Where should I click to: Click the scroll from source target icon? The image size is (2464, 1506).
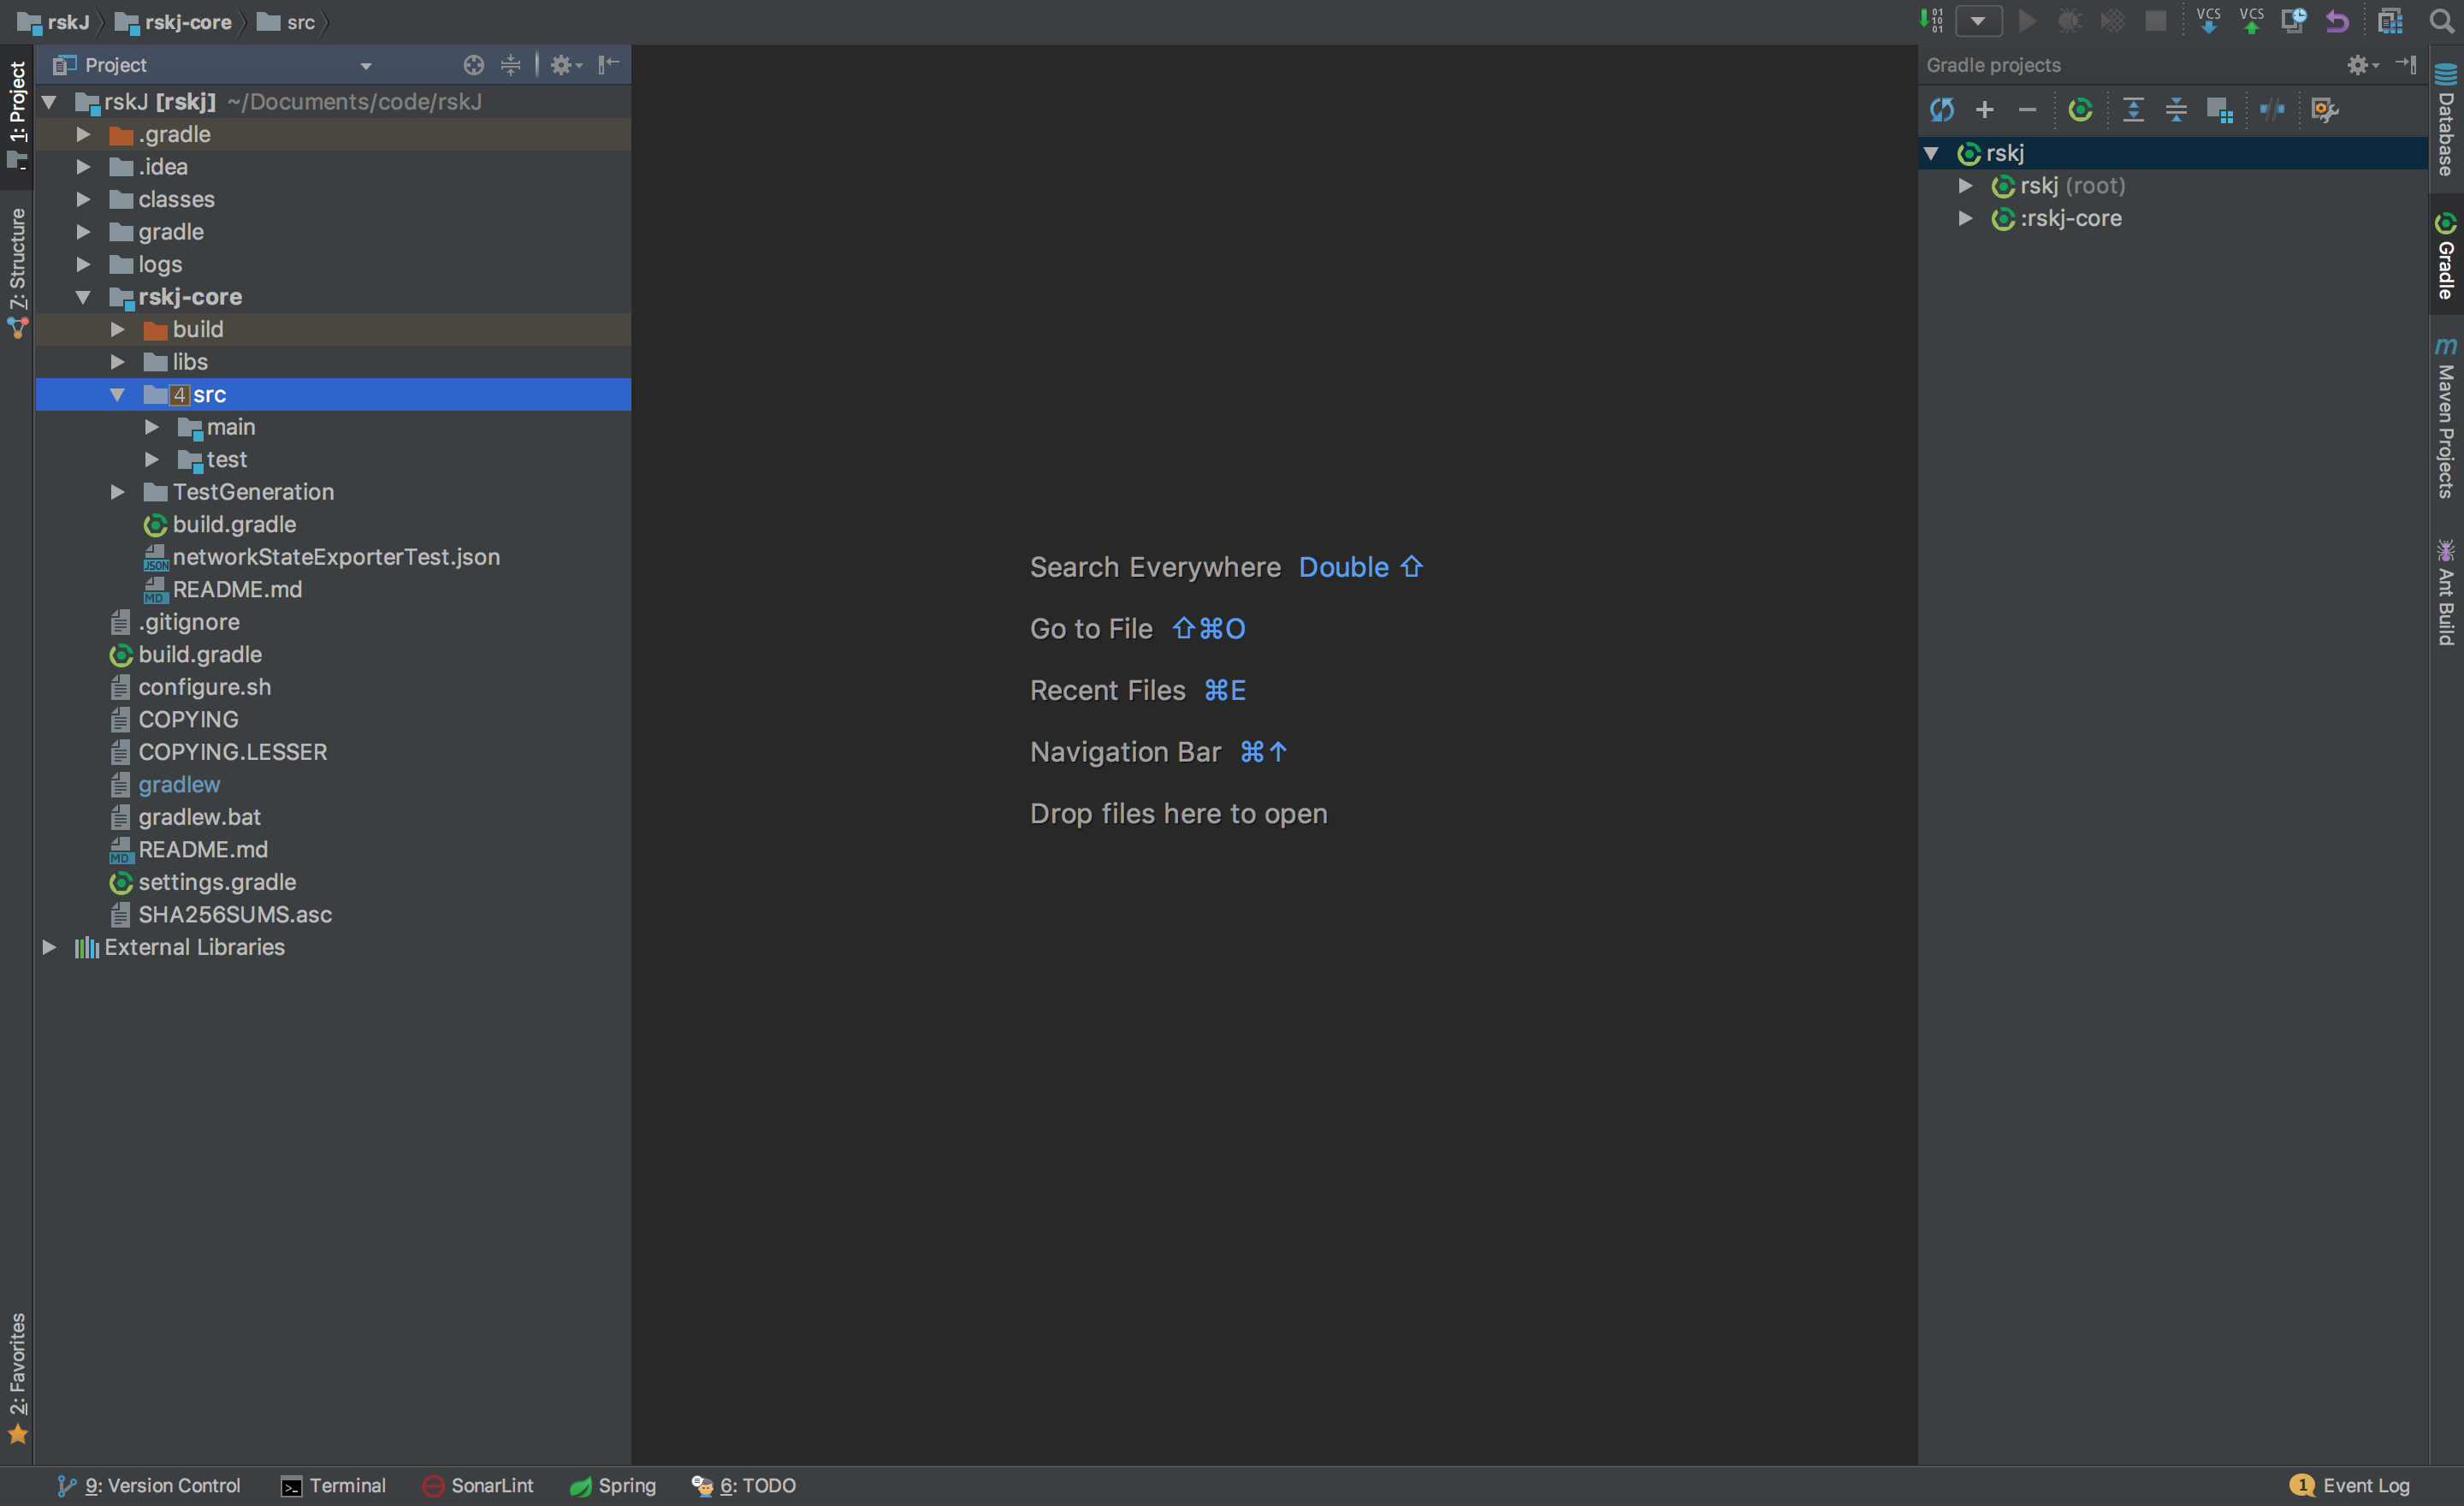click(x=473, y=65)
